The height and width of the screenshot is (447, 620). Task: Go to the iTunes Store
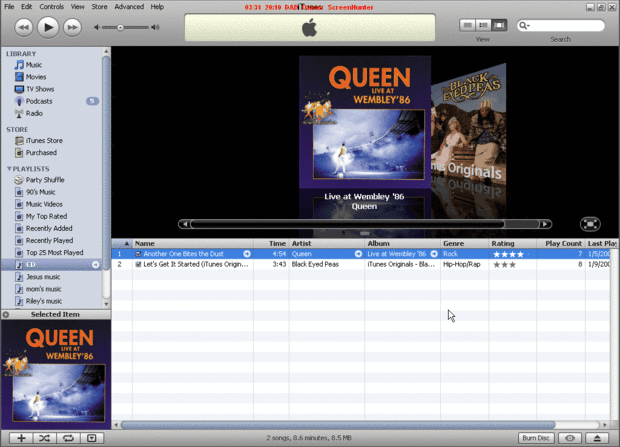pos(44,140)
